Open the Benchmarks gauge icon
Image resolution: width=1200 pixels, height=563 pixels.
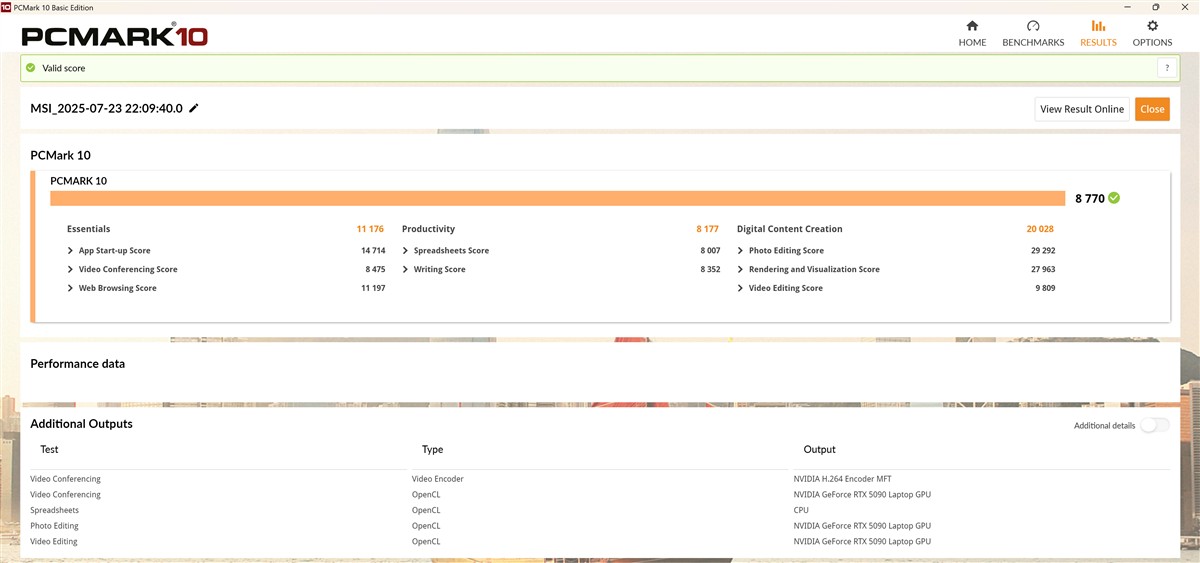coord(1033,26)
